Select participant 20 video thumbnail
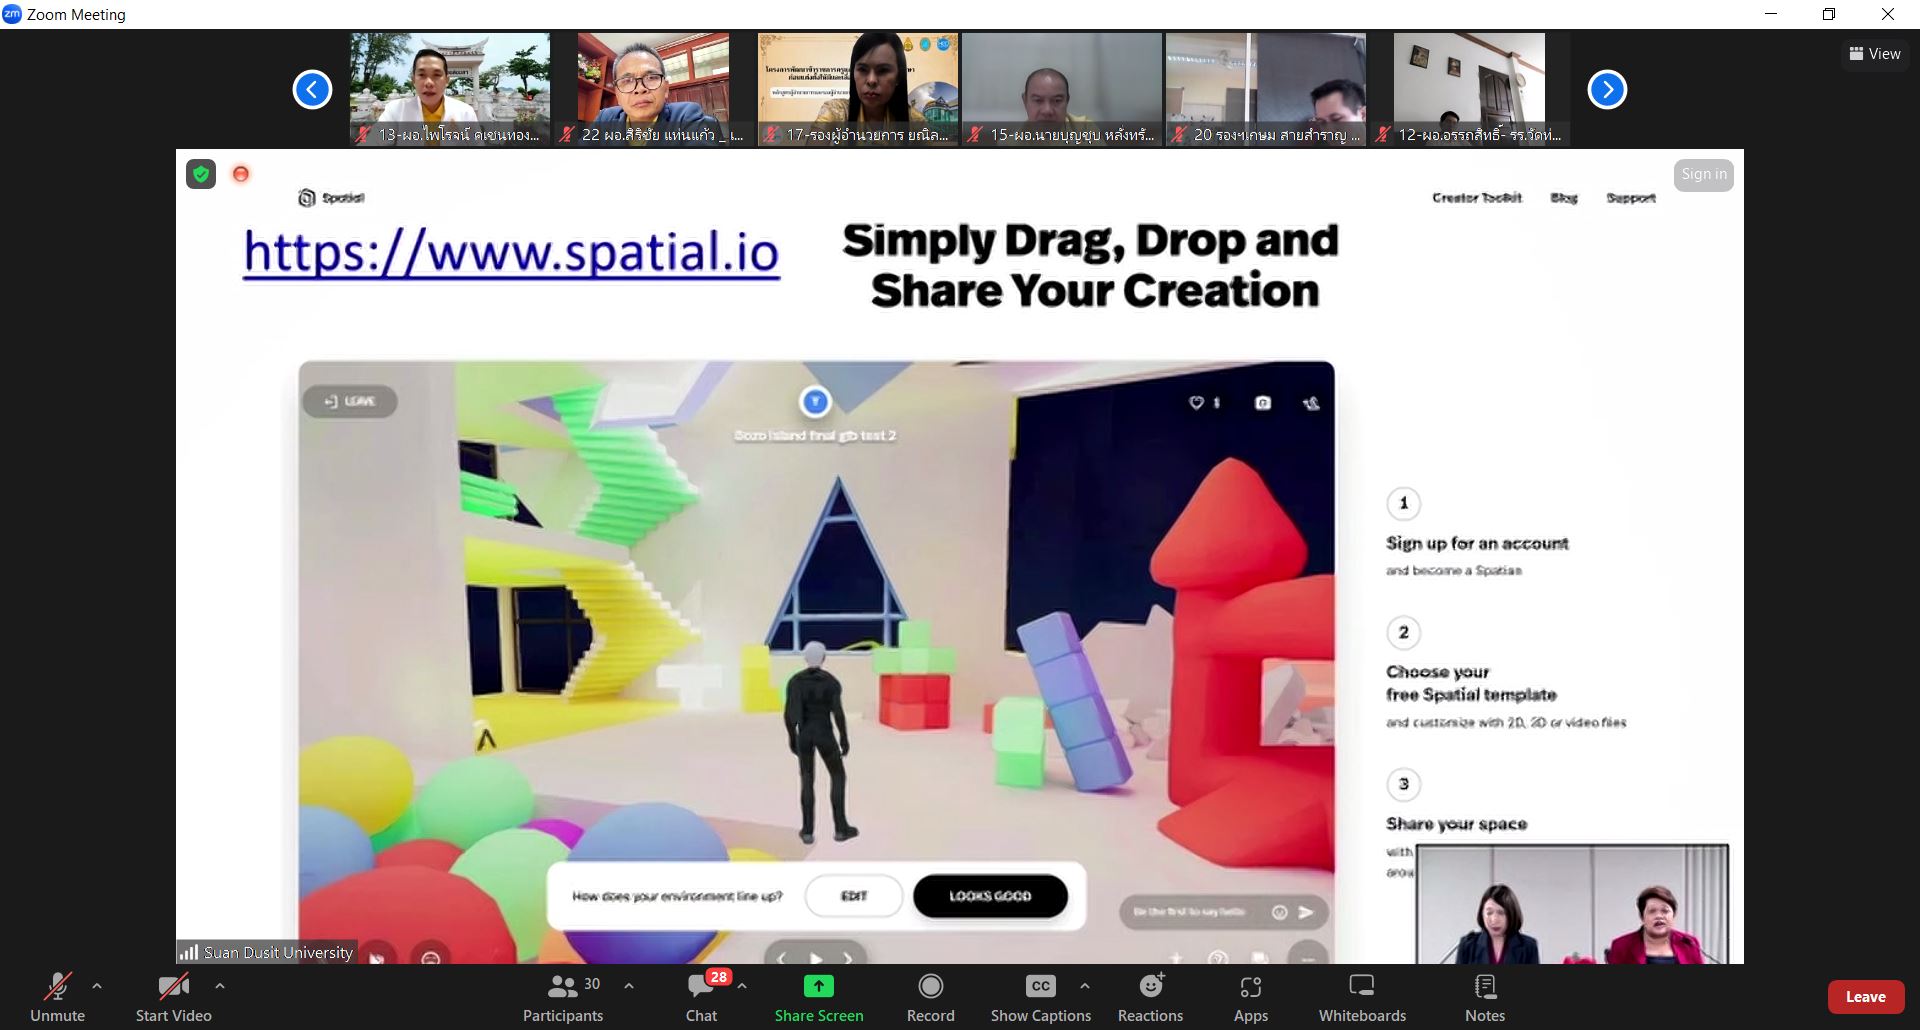Viewport: 1920px width, 1030px height. point(1266,89)
